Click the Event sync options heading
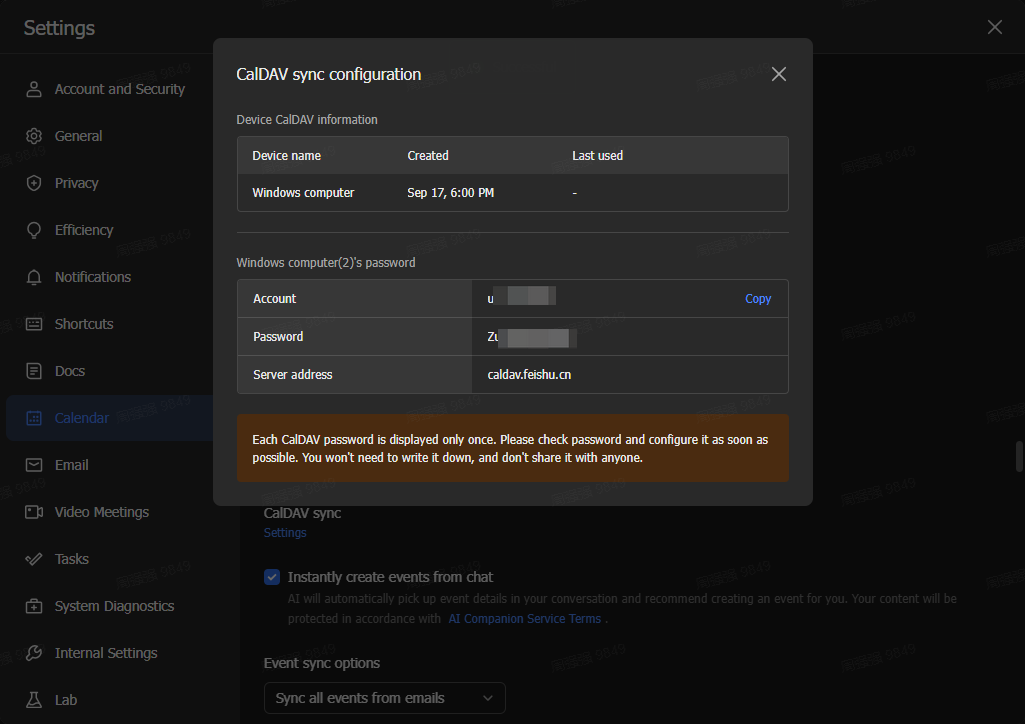 coord(322,663)
